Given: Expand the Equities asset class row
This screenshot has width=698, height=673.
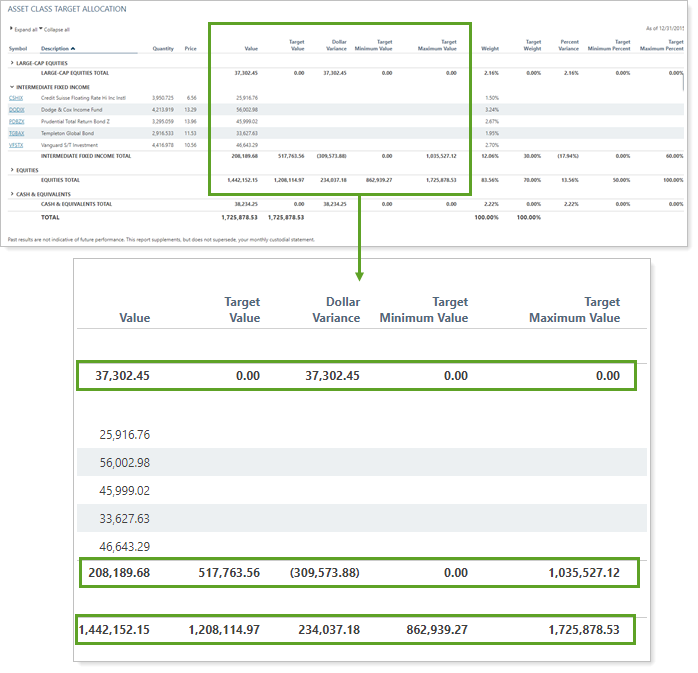Looking at the screenshot, I should (x=11, y=170).
